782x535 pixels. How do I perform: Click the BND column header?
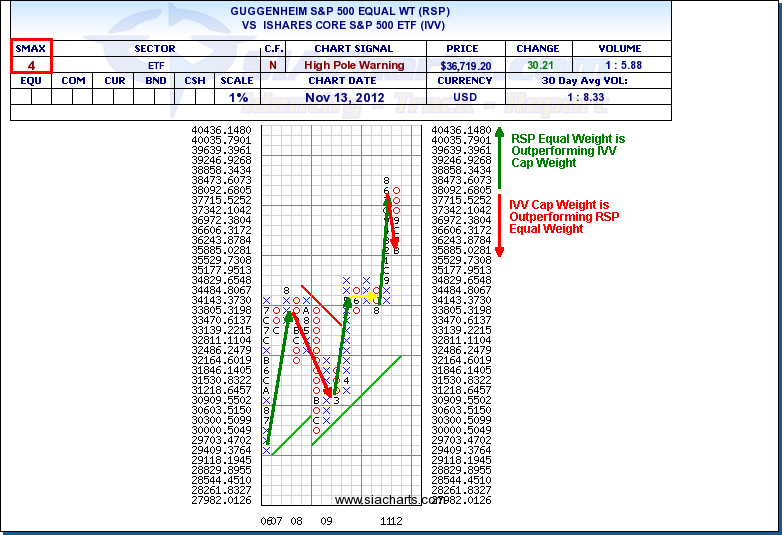click(x=155, y=81)
